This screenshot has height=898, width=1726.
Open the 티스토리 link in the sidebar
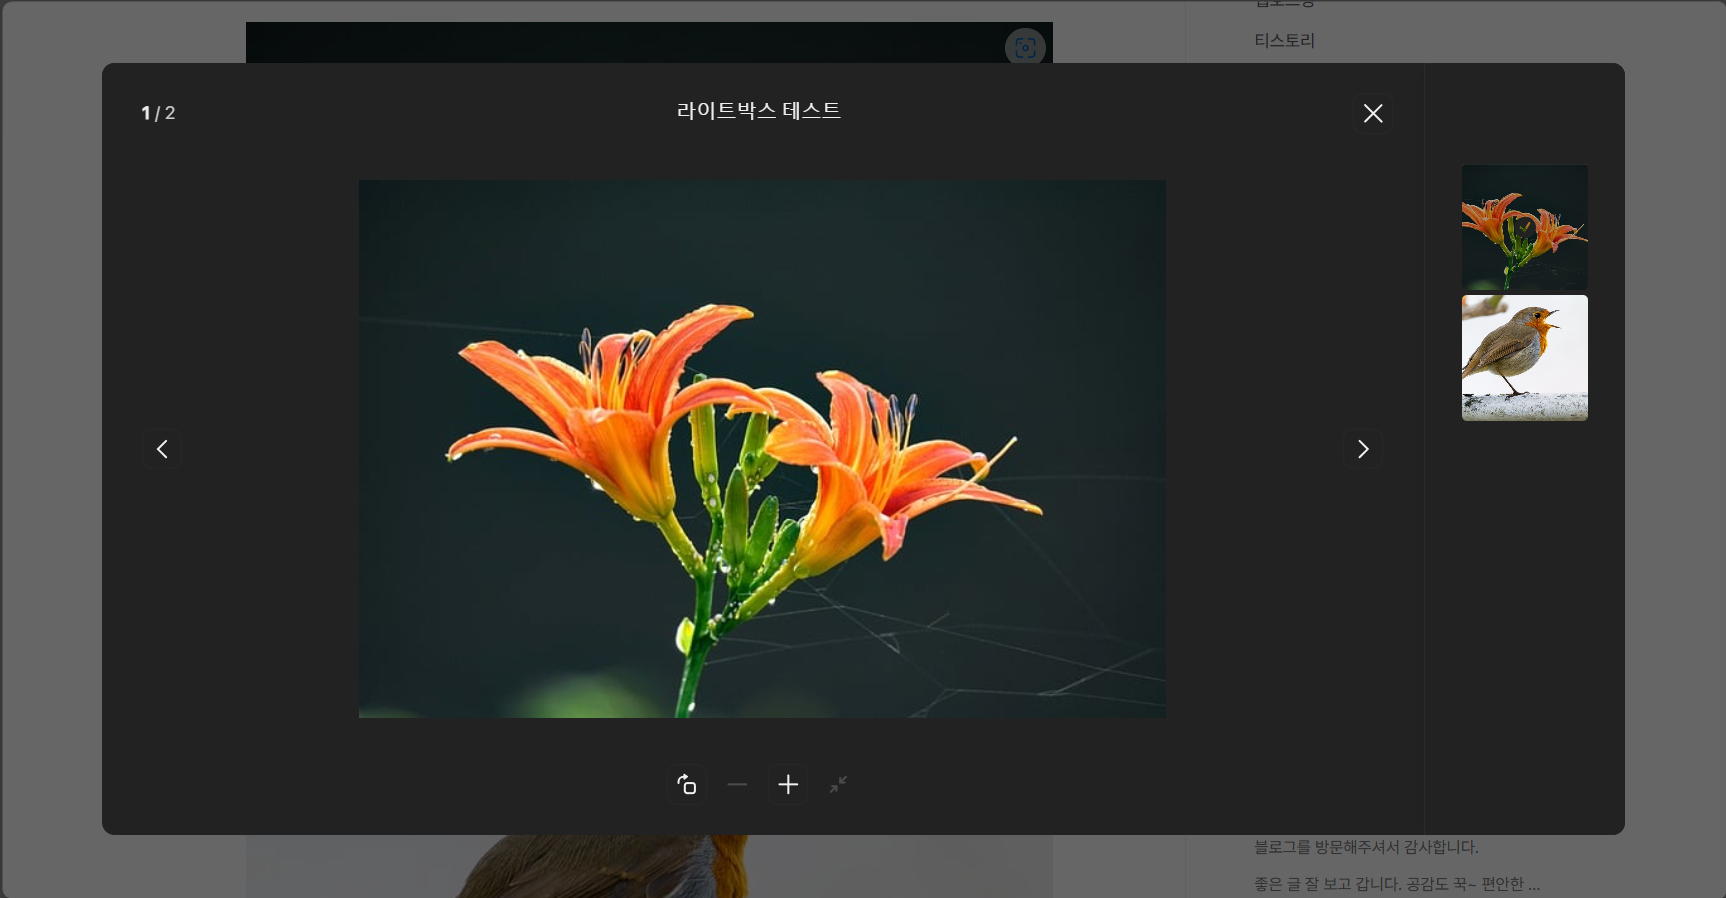click(x=1285, y=41)
